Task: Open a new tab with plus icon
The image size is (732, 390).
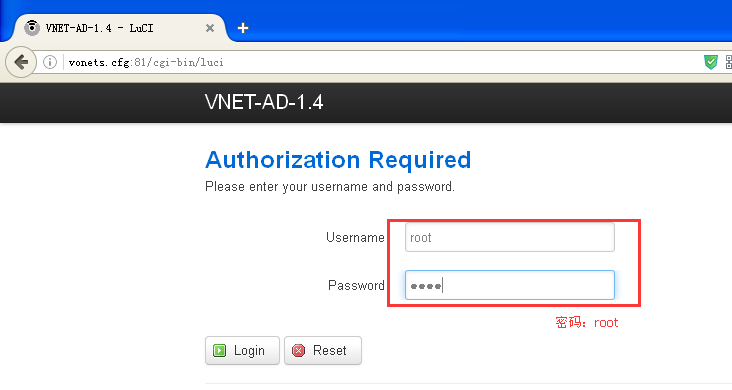Action: coord(243,28)
